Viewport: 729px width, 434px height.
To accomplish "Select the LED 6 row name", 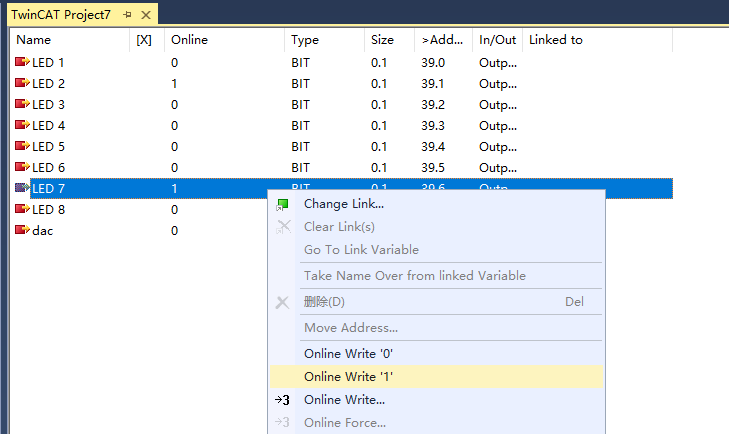I will [x=48, y=167].
